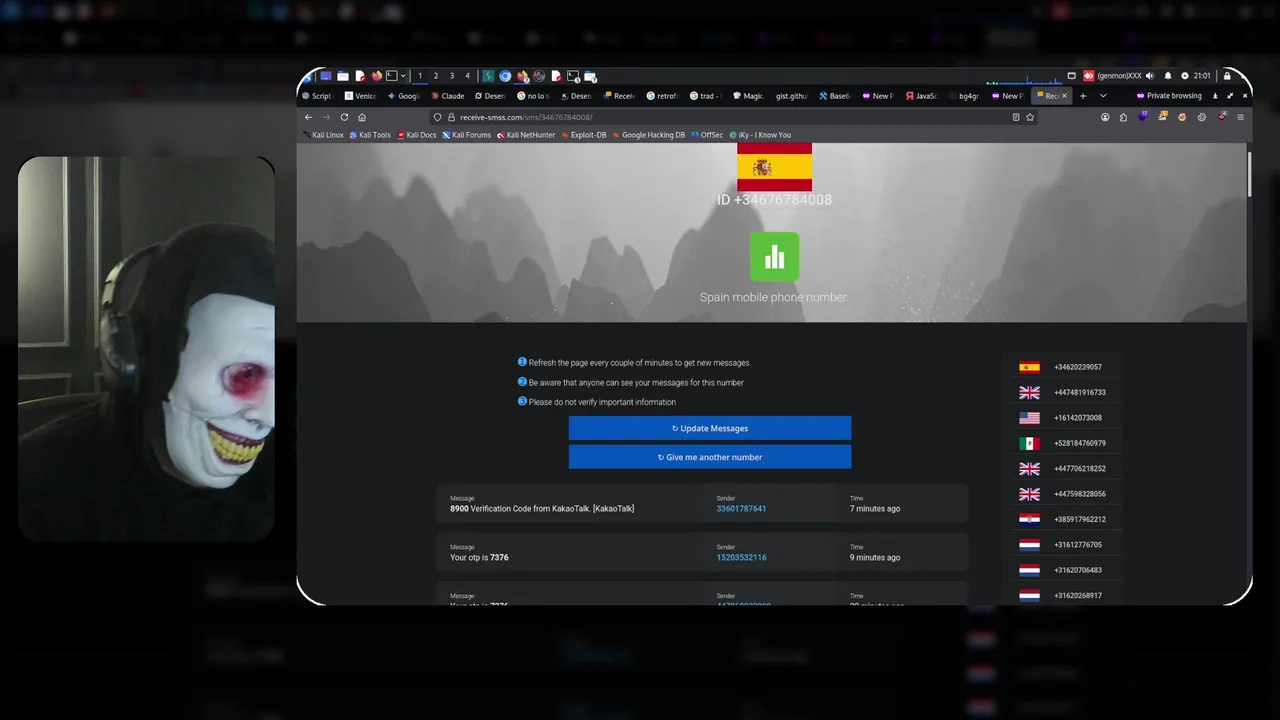The image size is (1280, 720).
Task: Open the OffSec bookmark
Action: point(707,135)
